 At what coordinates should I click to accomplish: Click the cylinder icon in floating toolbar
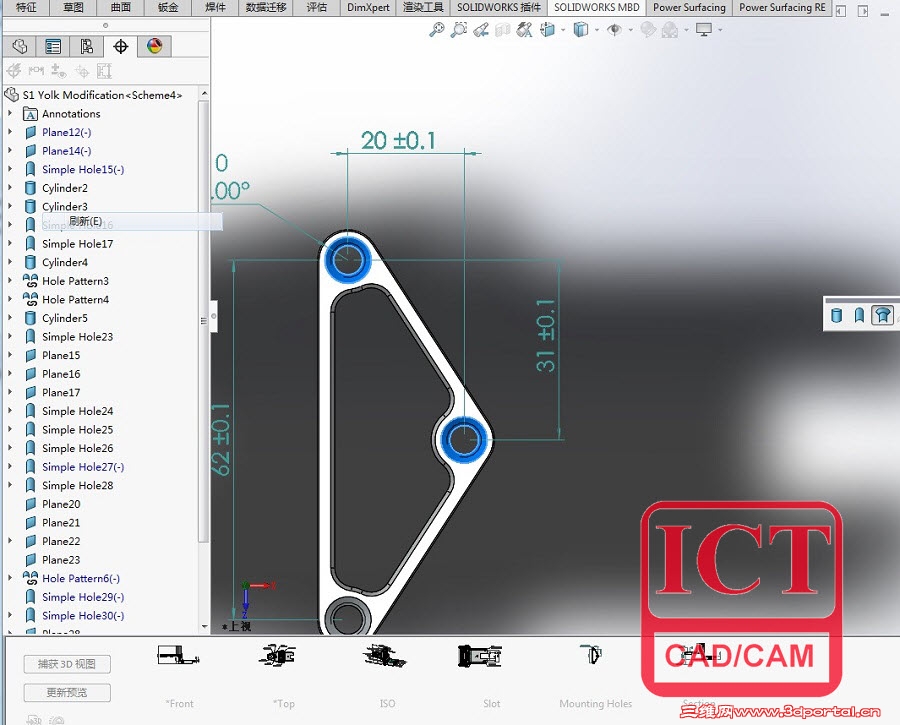click(837, 315)
